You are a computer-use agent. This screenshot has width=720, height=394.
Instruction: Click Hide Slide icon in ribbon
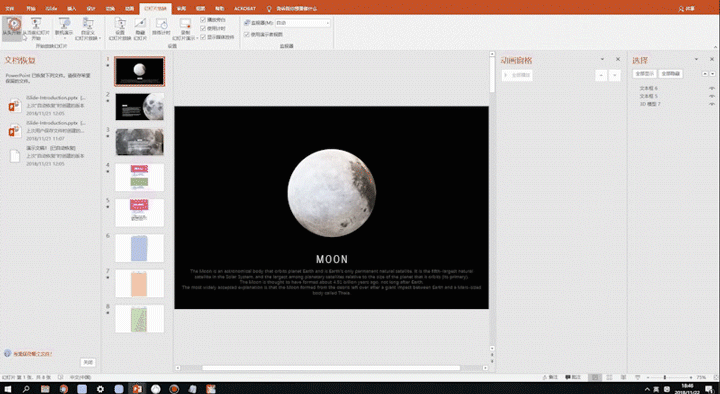coord(140,23)
